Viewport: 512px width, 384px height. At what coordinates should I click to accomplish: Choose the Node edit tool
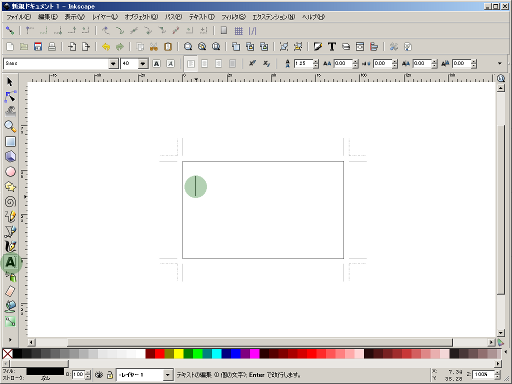pyautogui.click(x=10, y=96)
